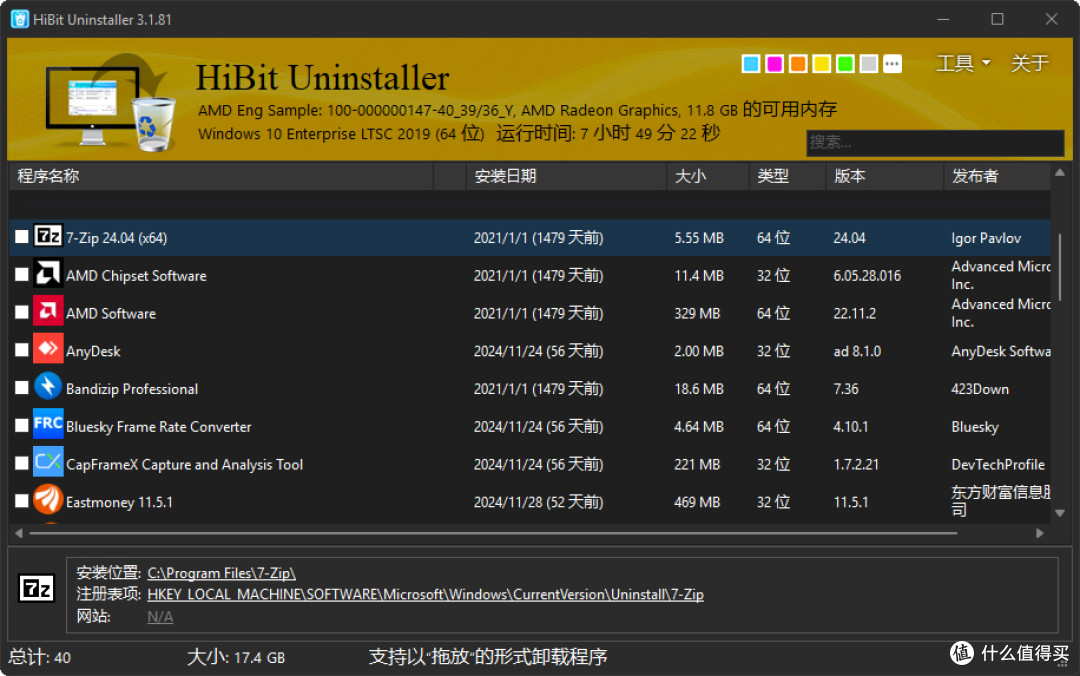
Task: Sort by 程序名称 column header
Action: click(x=220, y=176)
